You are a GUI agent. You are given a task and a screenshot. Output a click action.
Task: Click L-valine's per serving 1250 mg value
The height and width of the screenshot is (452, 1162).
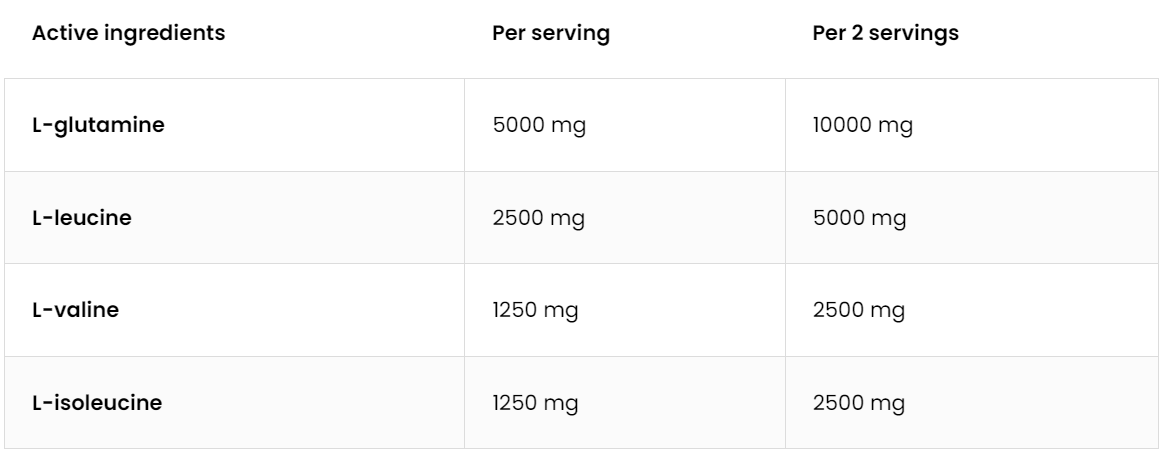pos(537,310)
